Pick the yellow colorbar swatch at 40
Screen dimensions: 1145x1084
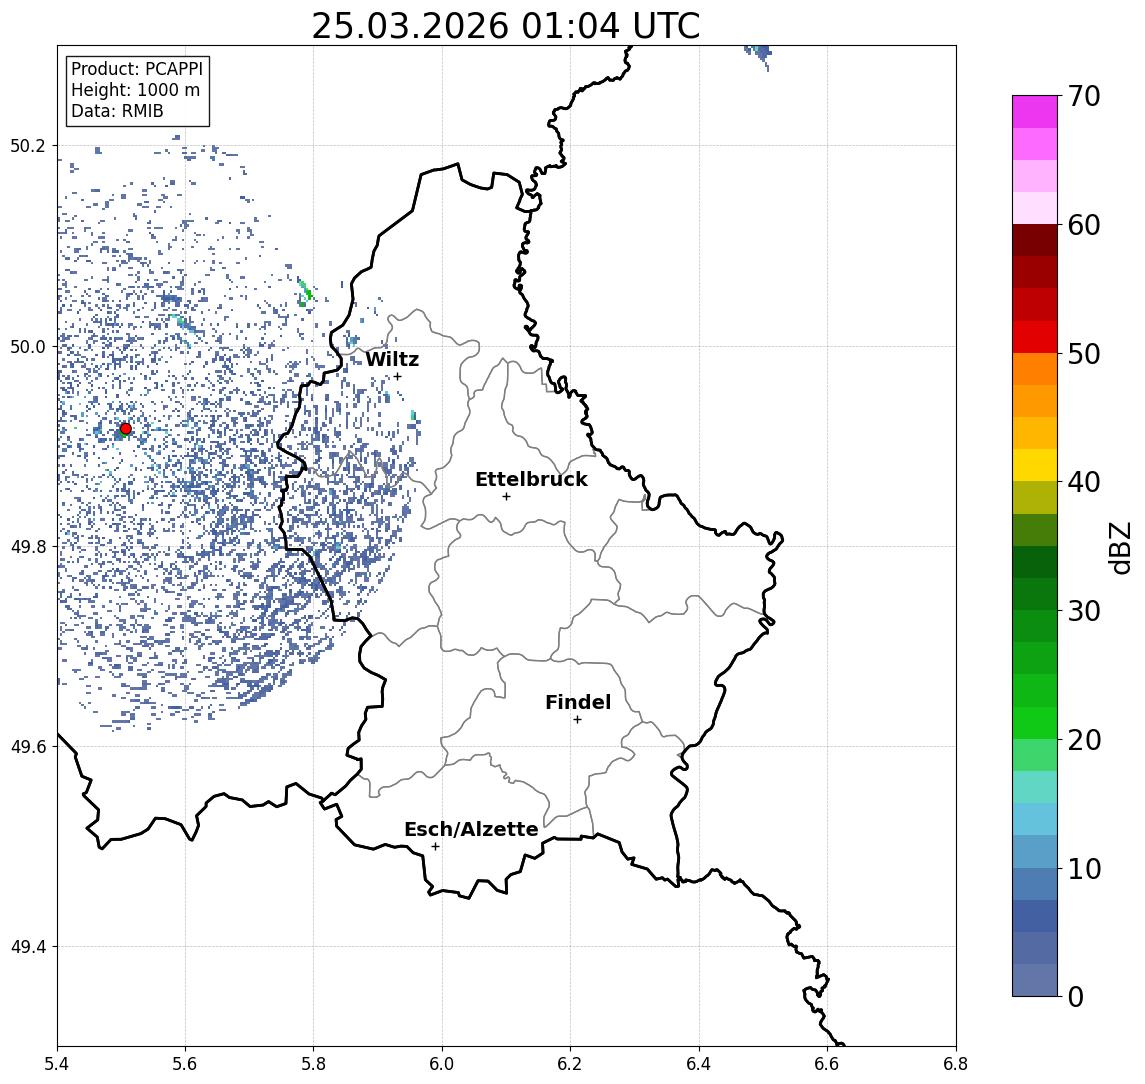pyautogui.click(x=1035, y=466)
